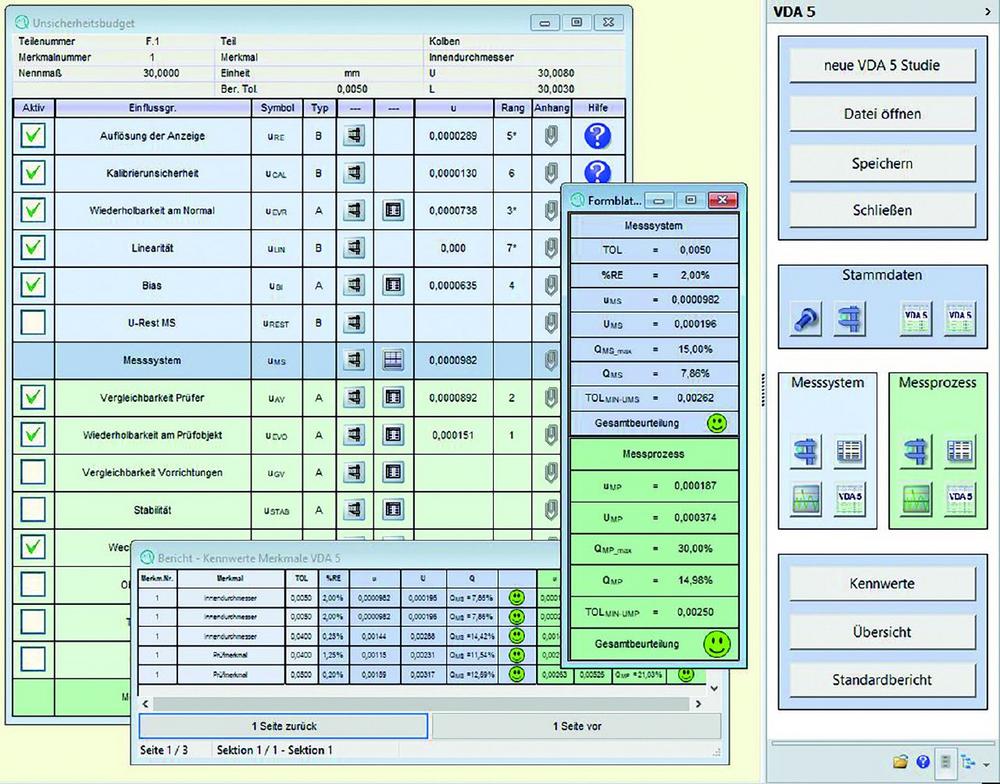The image size is (1000, 784).
Task: Enable Aktiv checkbox for Stabilität
Action: [x=33, y=510]
